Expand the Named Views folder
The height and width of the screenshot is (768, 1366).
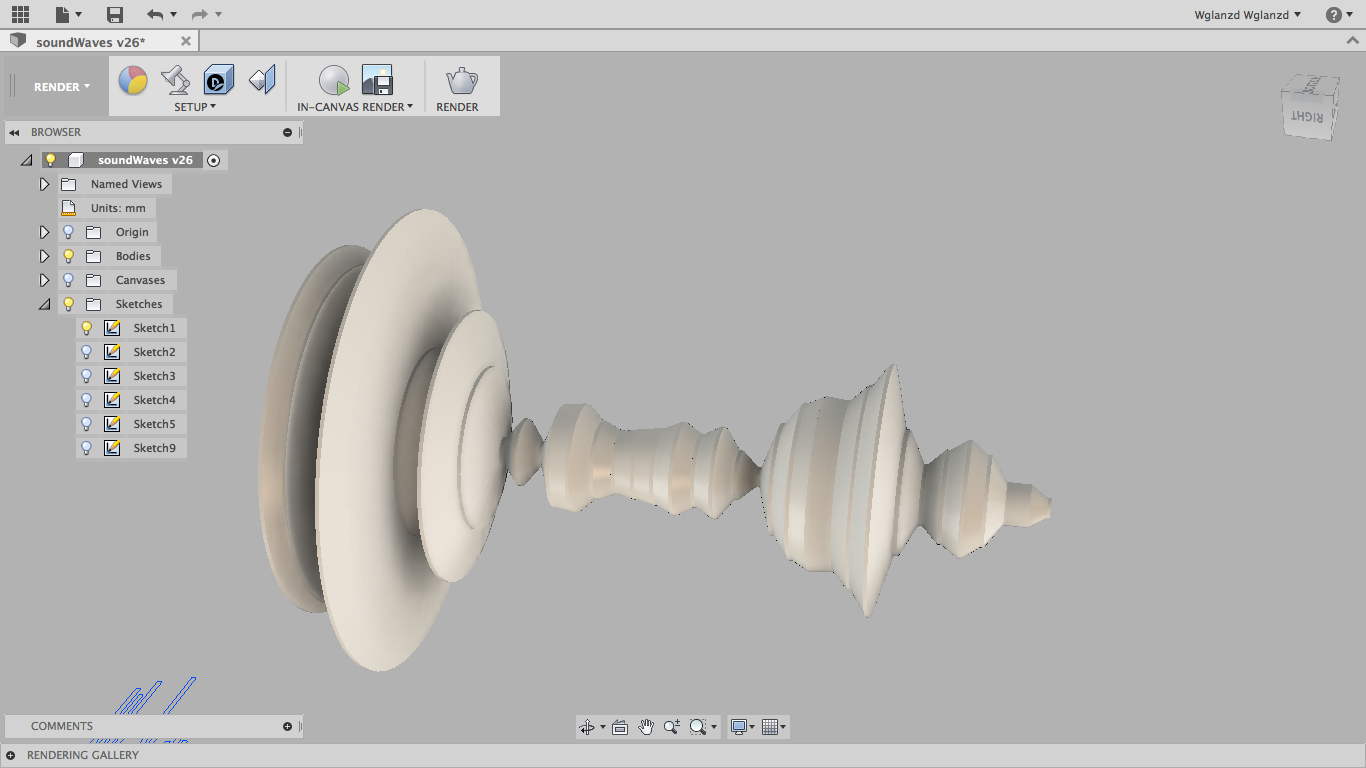[x=44, y=184]
